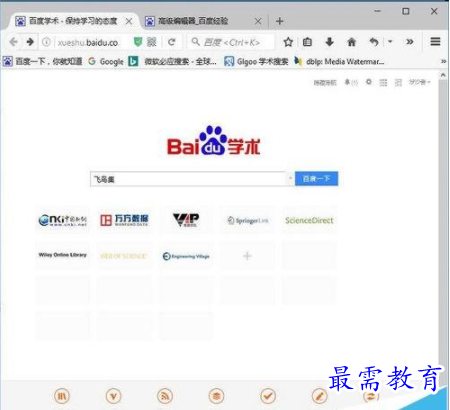Switch to grid view icon
This screenshot has width=450, height=410.
click(x=383, y=82)
